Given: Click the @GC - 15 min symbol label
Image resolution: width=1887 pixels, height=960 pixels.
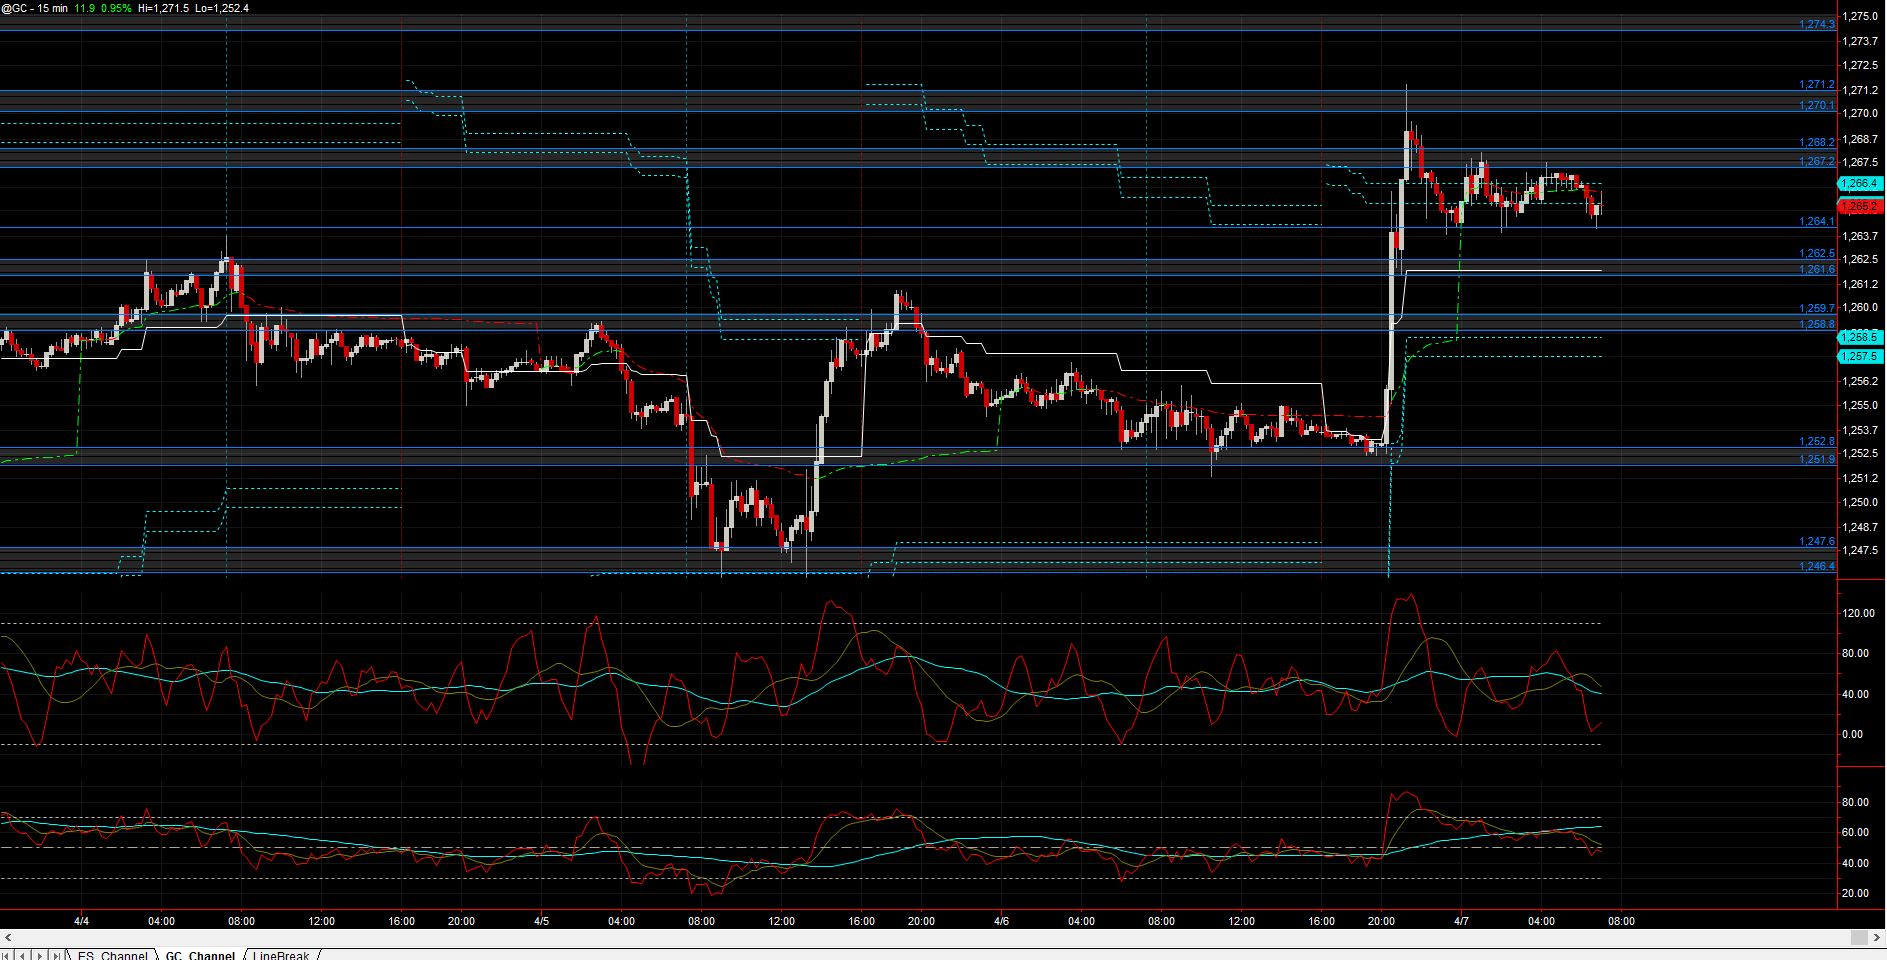Looking at the screenshot, I should [x=34, y=8].
